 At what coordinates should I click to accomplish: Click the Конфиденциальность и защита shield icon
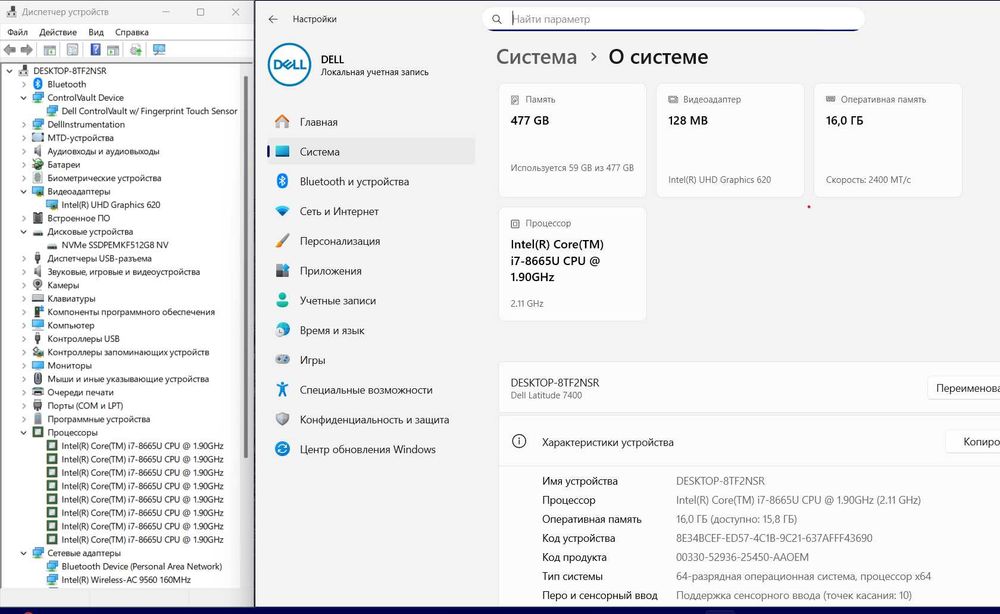pyautogui.click(x=283, y=419)
